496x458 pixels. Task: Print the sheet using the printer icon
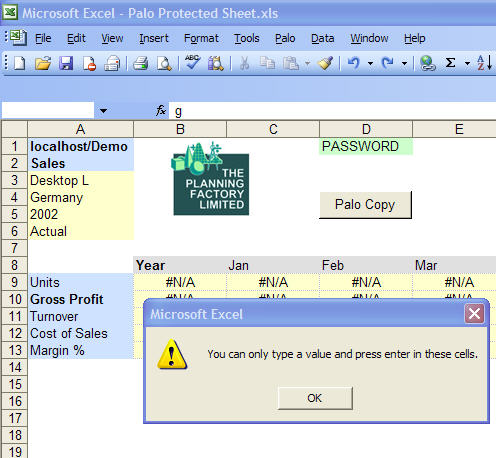point(141,63)
